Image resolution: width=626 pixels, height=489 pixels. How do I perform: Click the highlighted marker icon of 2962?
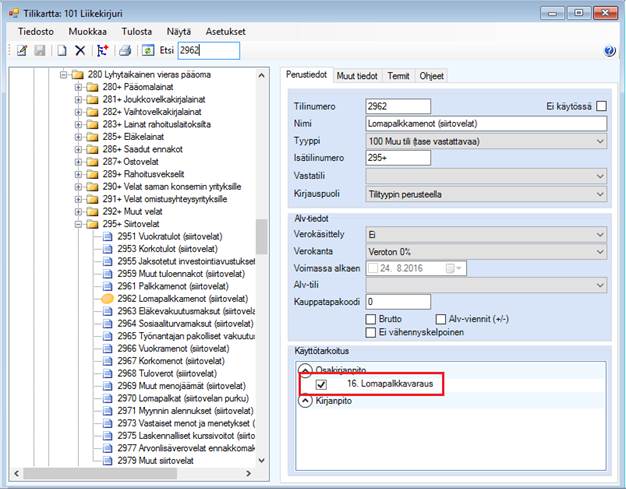tap(107, 299)
